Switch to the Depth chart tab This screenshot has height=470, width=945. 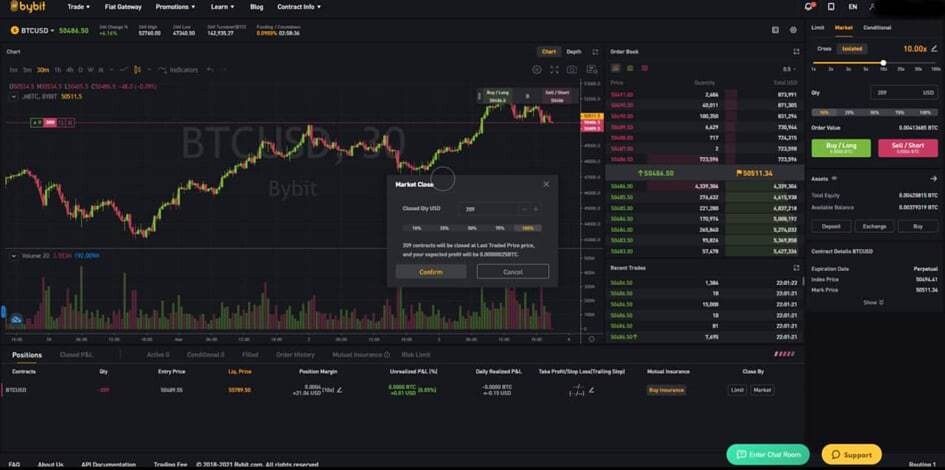point(574,52)
